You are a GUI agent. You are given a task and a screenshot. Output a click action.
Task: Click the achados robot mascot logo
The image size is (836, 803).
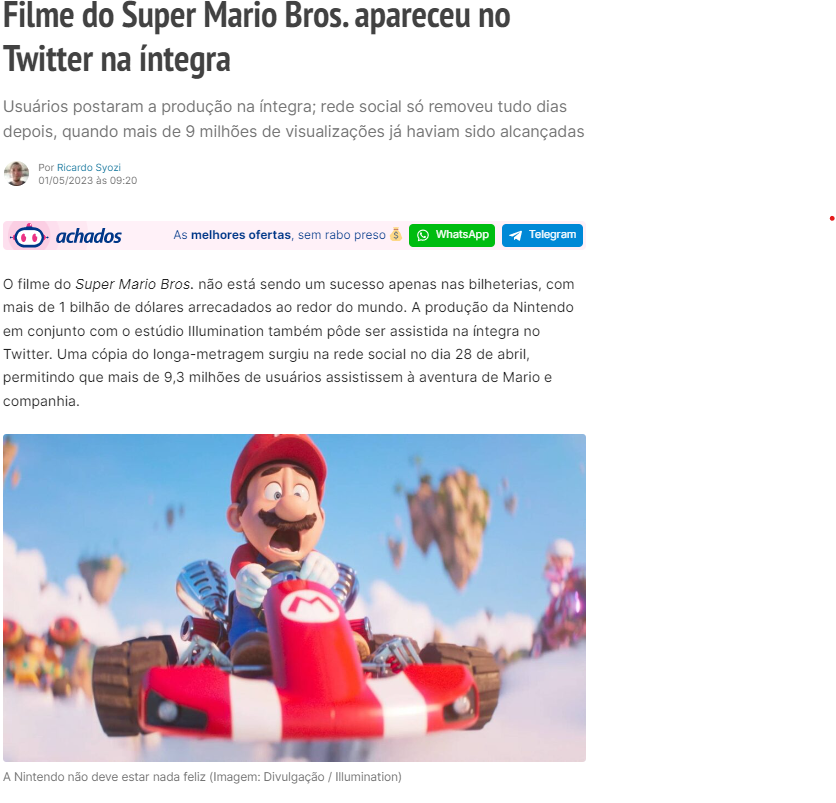(x=30, y=236)
